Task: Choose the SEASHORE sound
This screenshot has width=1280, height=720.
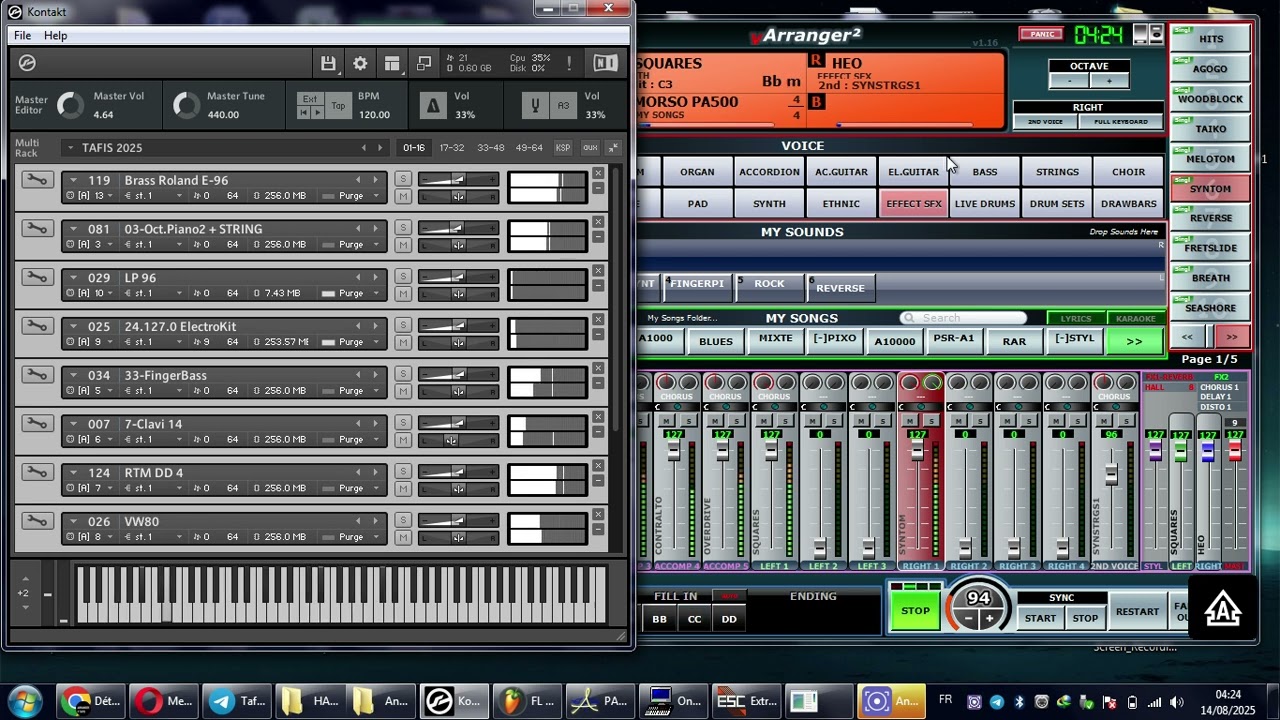Action: coord(1210,307)
